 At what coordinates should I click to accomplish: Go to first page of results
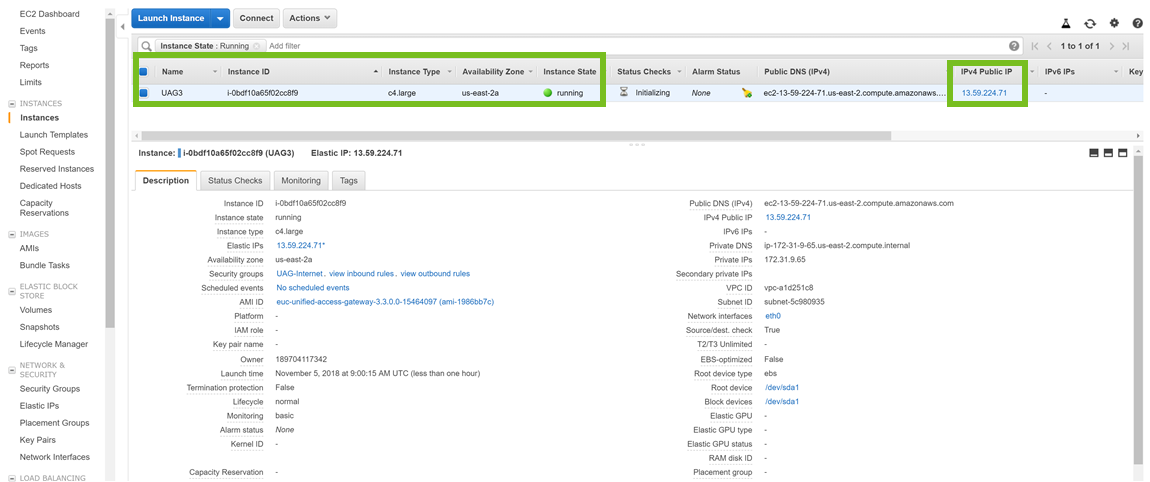pyautogui.click(x=1035, y=45)
